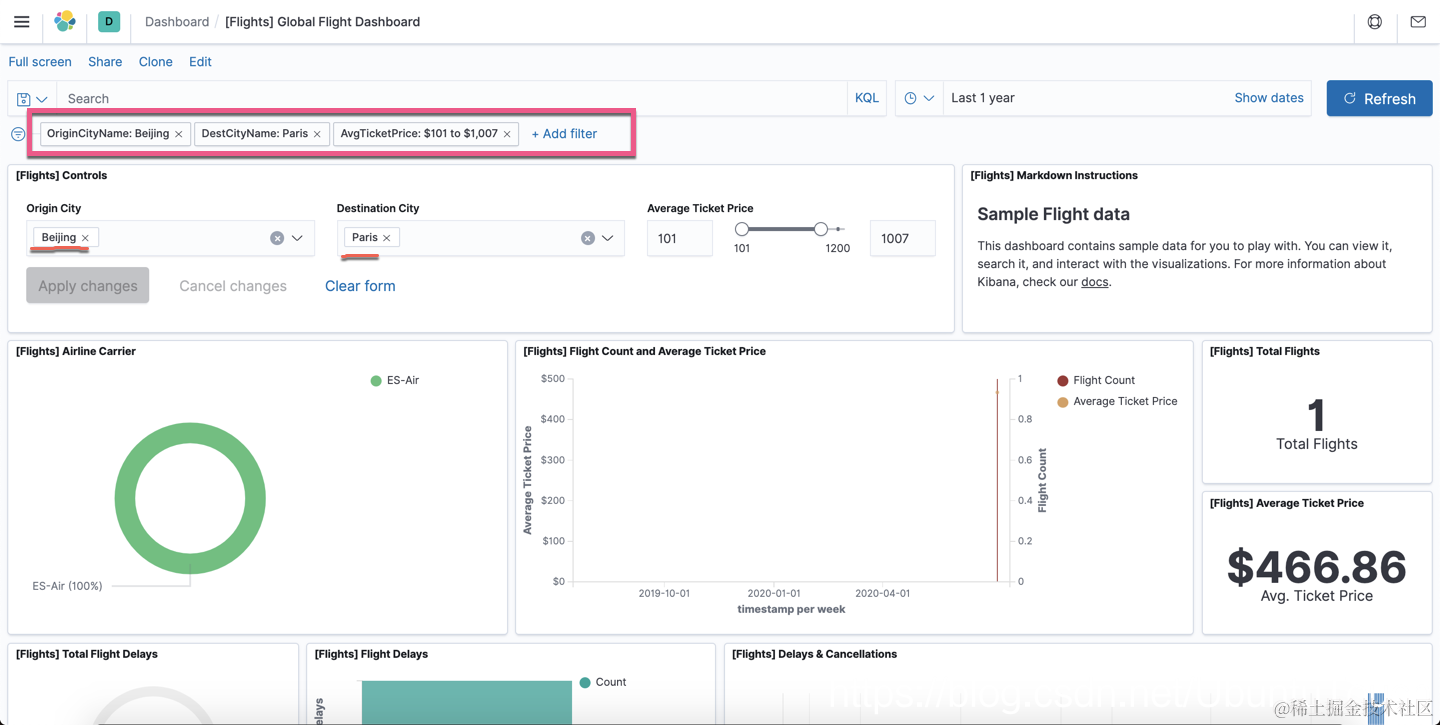The width and height of the screenshot is (1440, 725).
Task: Clear the Origin City combo box
Action: 277,238
